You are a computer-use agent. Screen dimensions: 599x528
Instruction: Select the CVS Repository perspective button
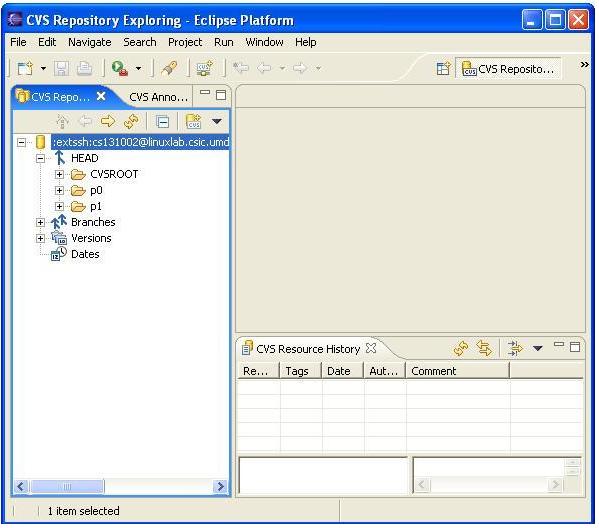click(508, 69)
